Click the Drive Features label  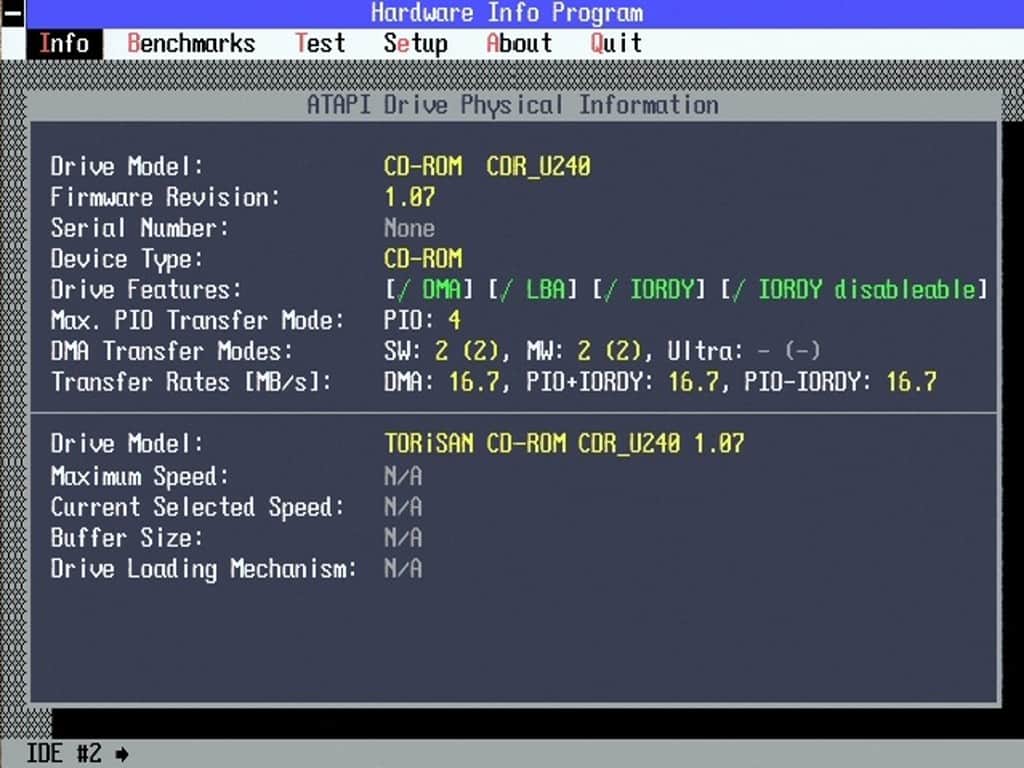click(146, 289)
